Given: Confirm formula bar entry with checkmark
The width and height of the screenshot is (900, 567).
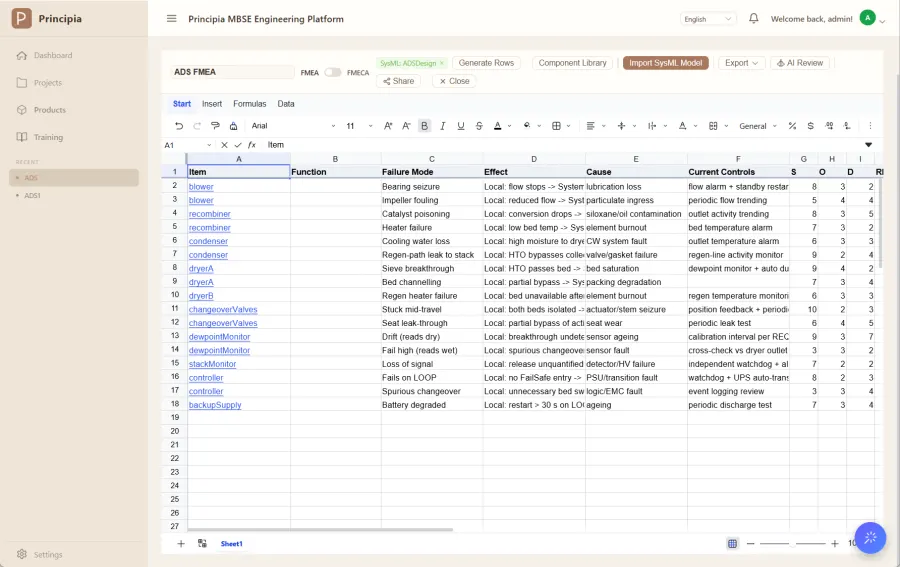Looking at the screenshot, I should [x=238, y=145].
